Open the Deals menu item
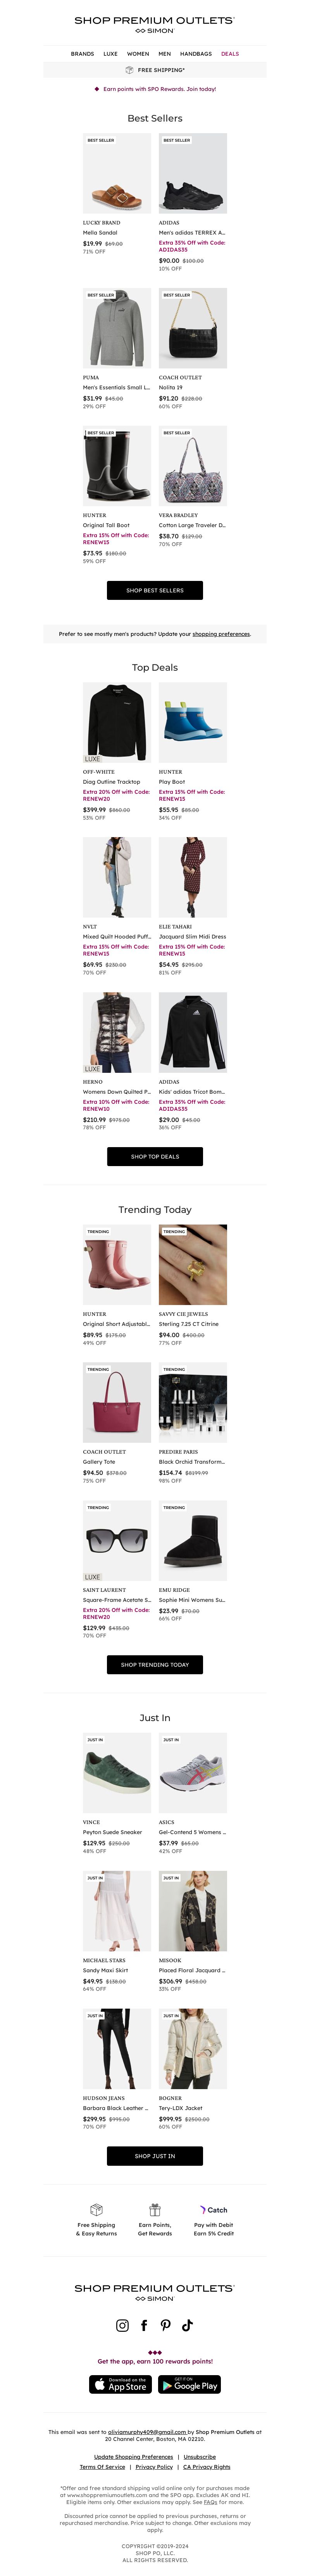This screenshot has height=2576, width=310. (230, 54)
